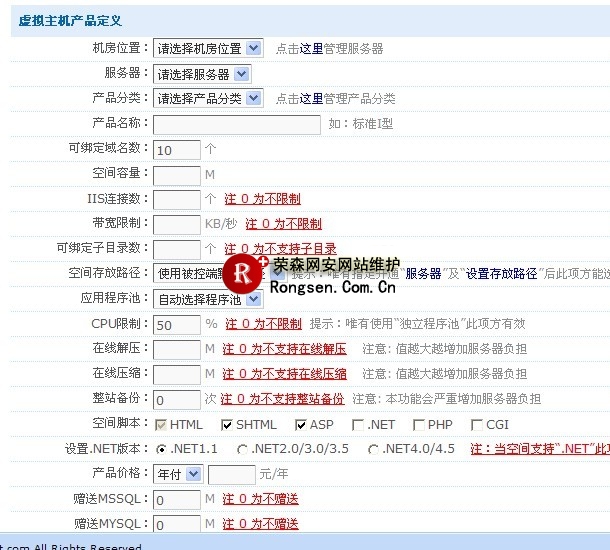The height and width of the screenshot is (550, 610).
Task: Click the 带宽限制 input field
Action: pyautogui.click(x=177, y=224)
